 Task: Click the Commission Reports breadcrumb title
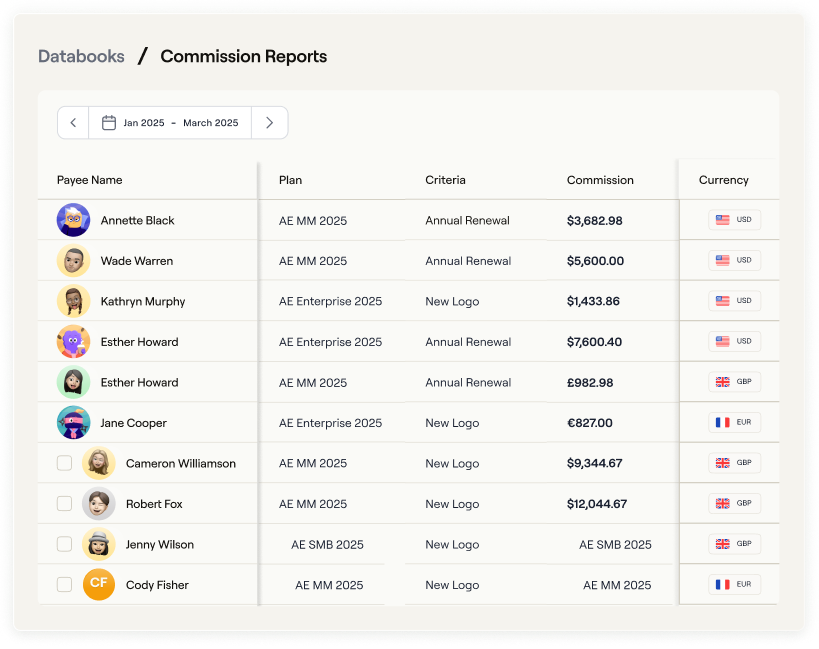click(x=243, y=56)
